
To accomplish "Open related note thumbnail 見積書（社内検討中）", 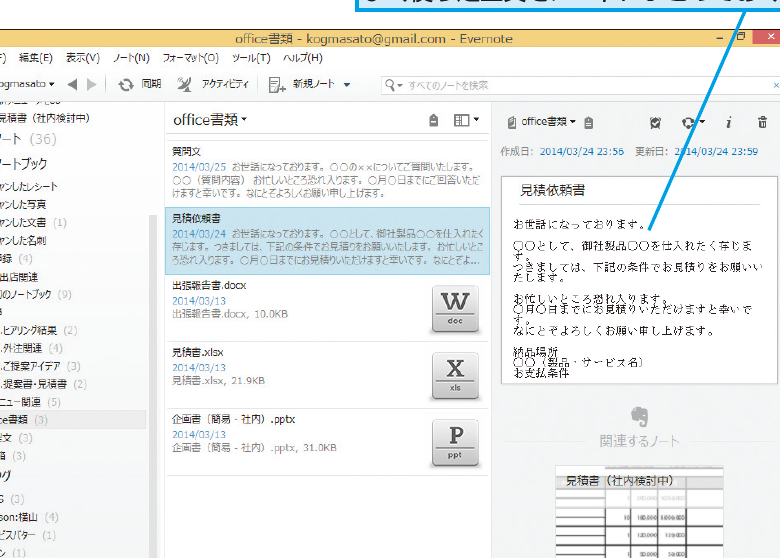I will (x=639, y=512).
